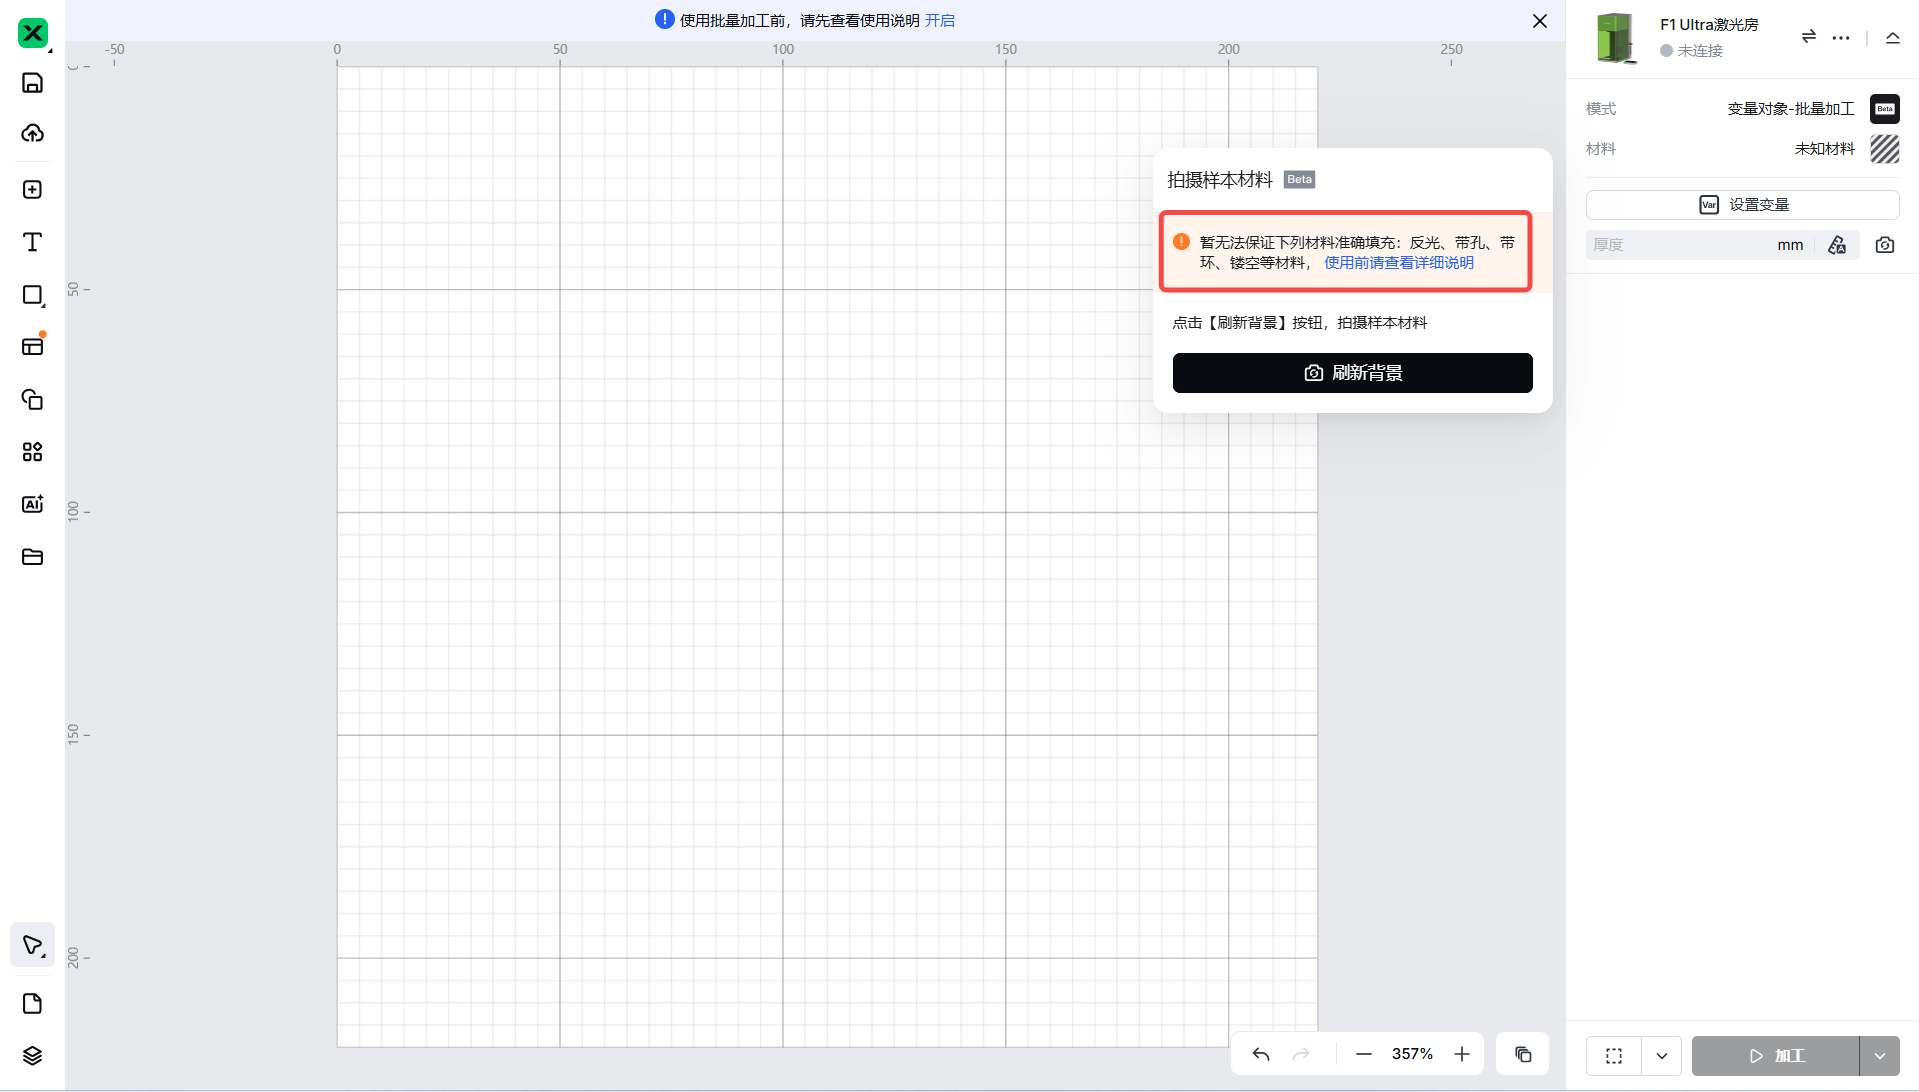Image resolution: width=1919 pixels, height=1092 pixels.
Task: Click the auto-measure thickness icon
Action: point(1837,245)
